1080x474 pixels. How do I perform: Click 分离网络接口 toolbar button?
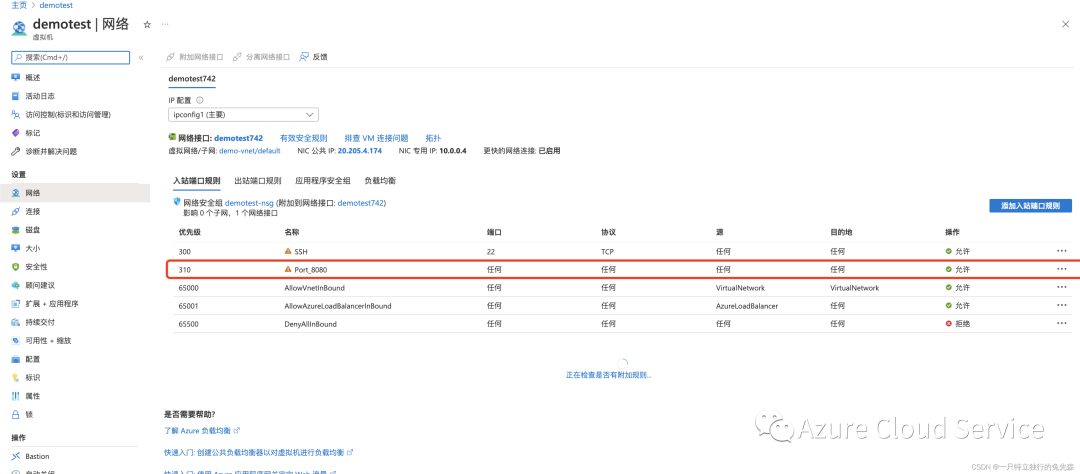(261, 57)
